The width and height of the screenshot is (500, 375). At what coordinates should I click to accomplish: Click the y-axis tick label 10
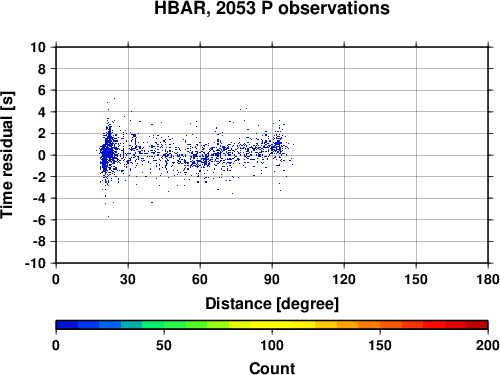[x=38, y=47]
